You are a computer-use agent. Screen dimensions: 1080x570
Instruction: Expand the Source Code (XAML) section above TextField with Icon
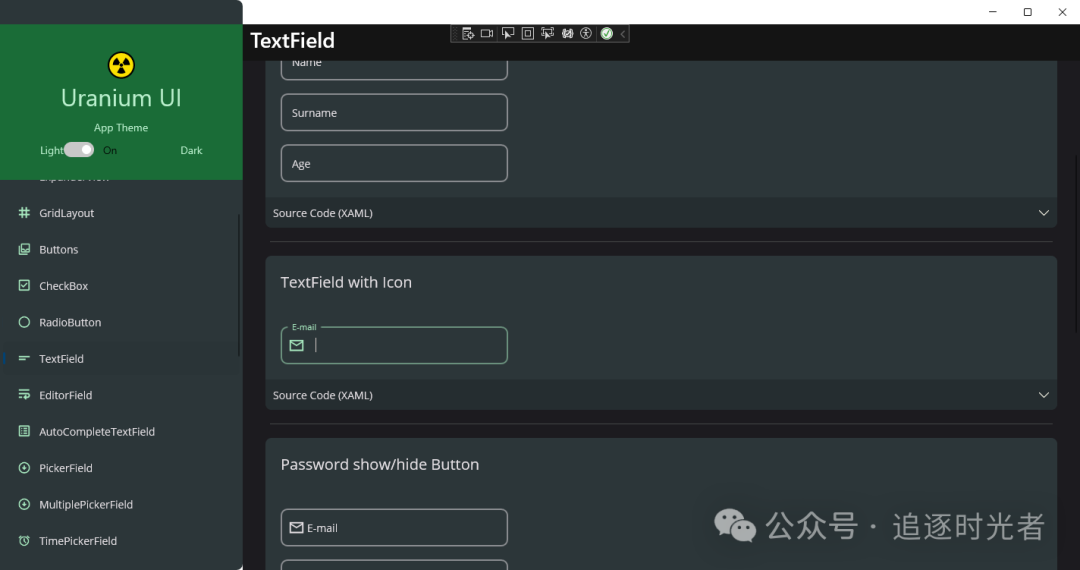coord(661,213)
